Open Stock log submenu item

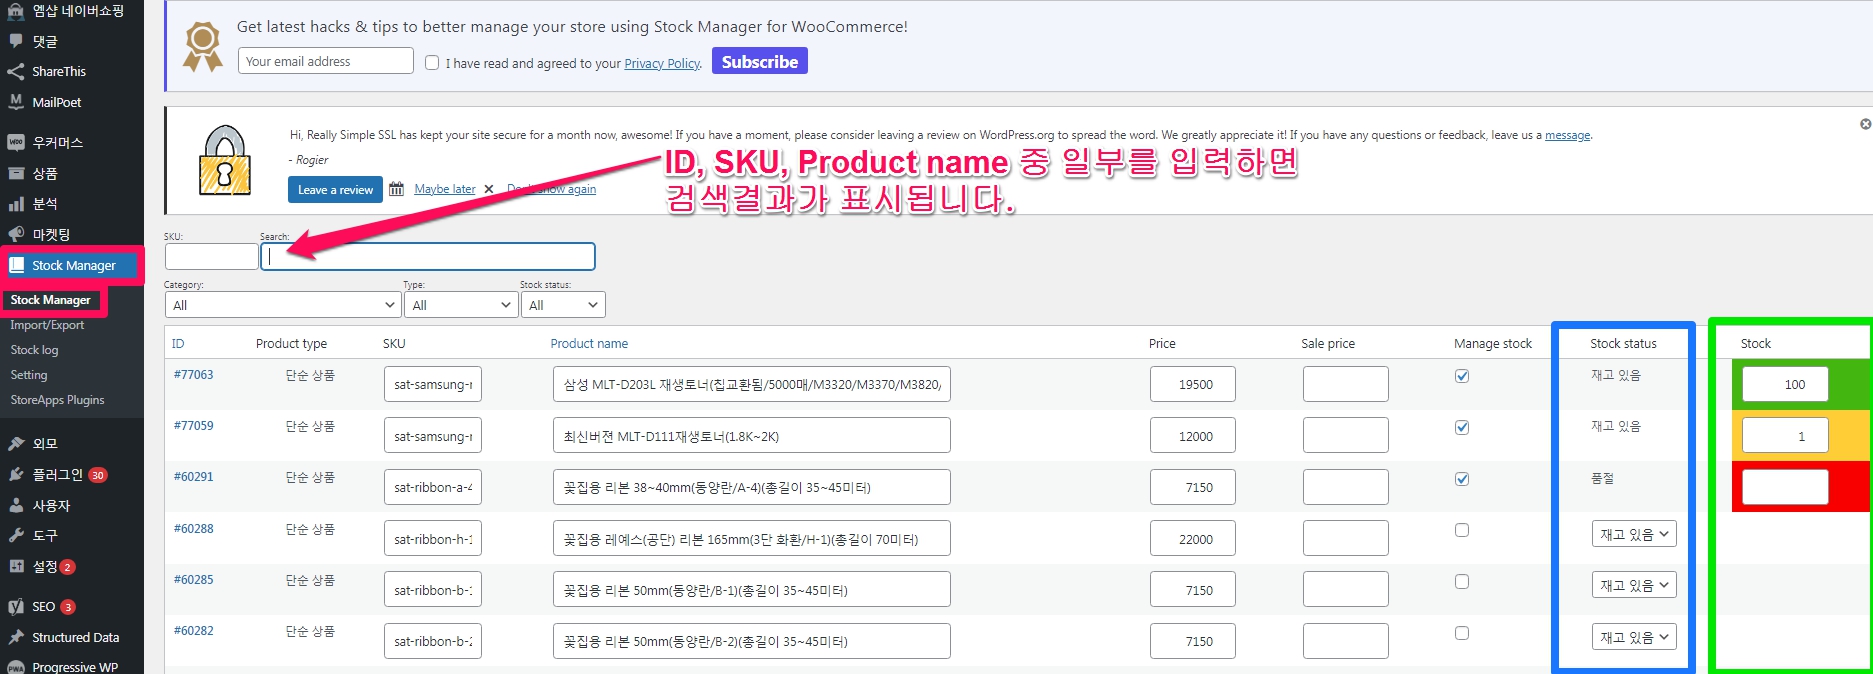pyautogui.click(x=34, y=350)
